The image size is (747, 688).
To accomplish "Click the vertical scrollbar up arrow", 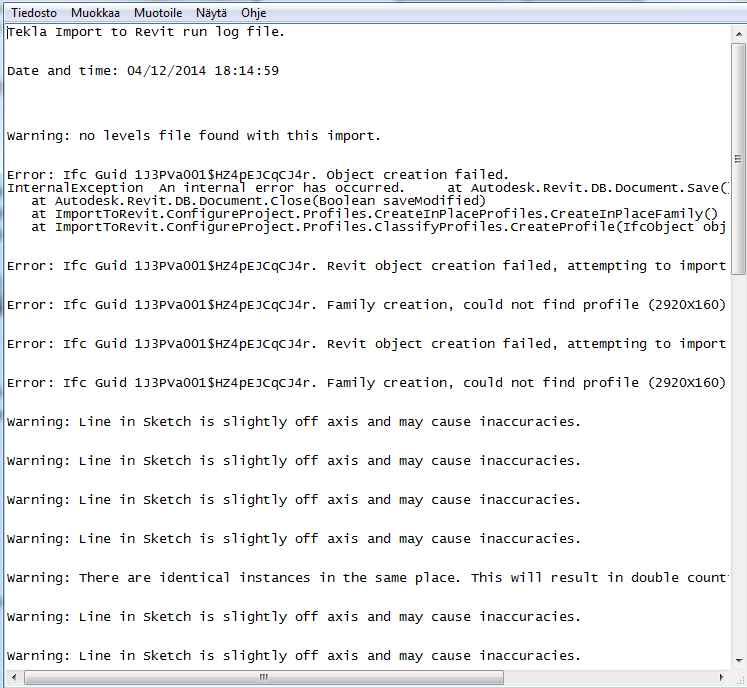I will click(738, 34).
